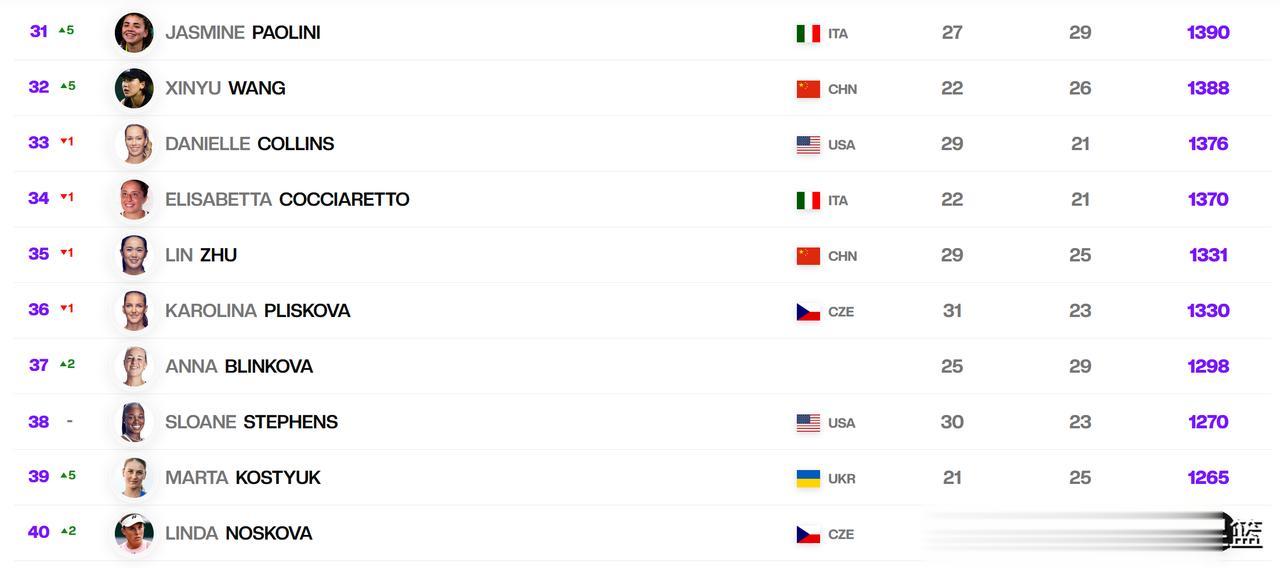Viewport: 1280px width, 568px height.
Task: Click the green up arrow at rank 31
Action: [61, 30]
